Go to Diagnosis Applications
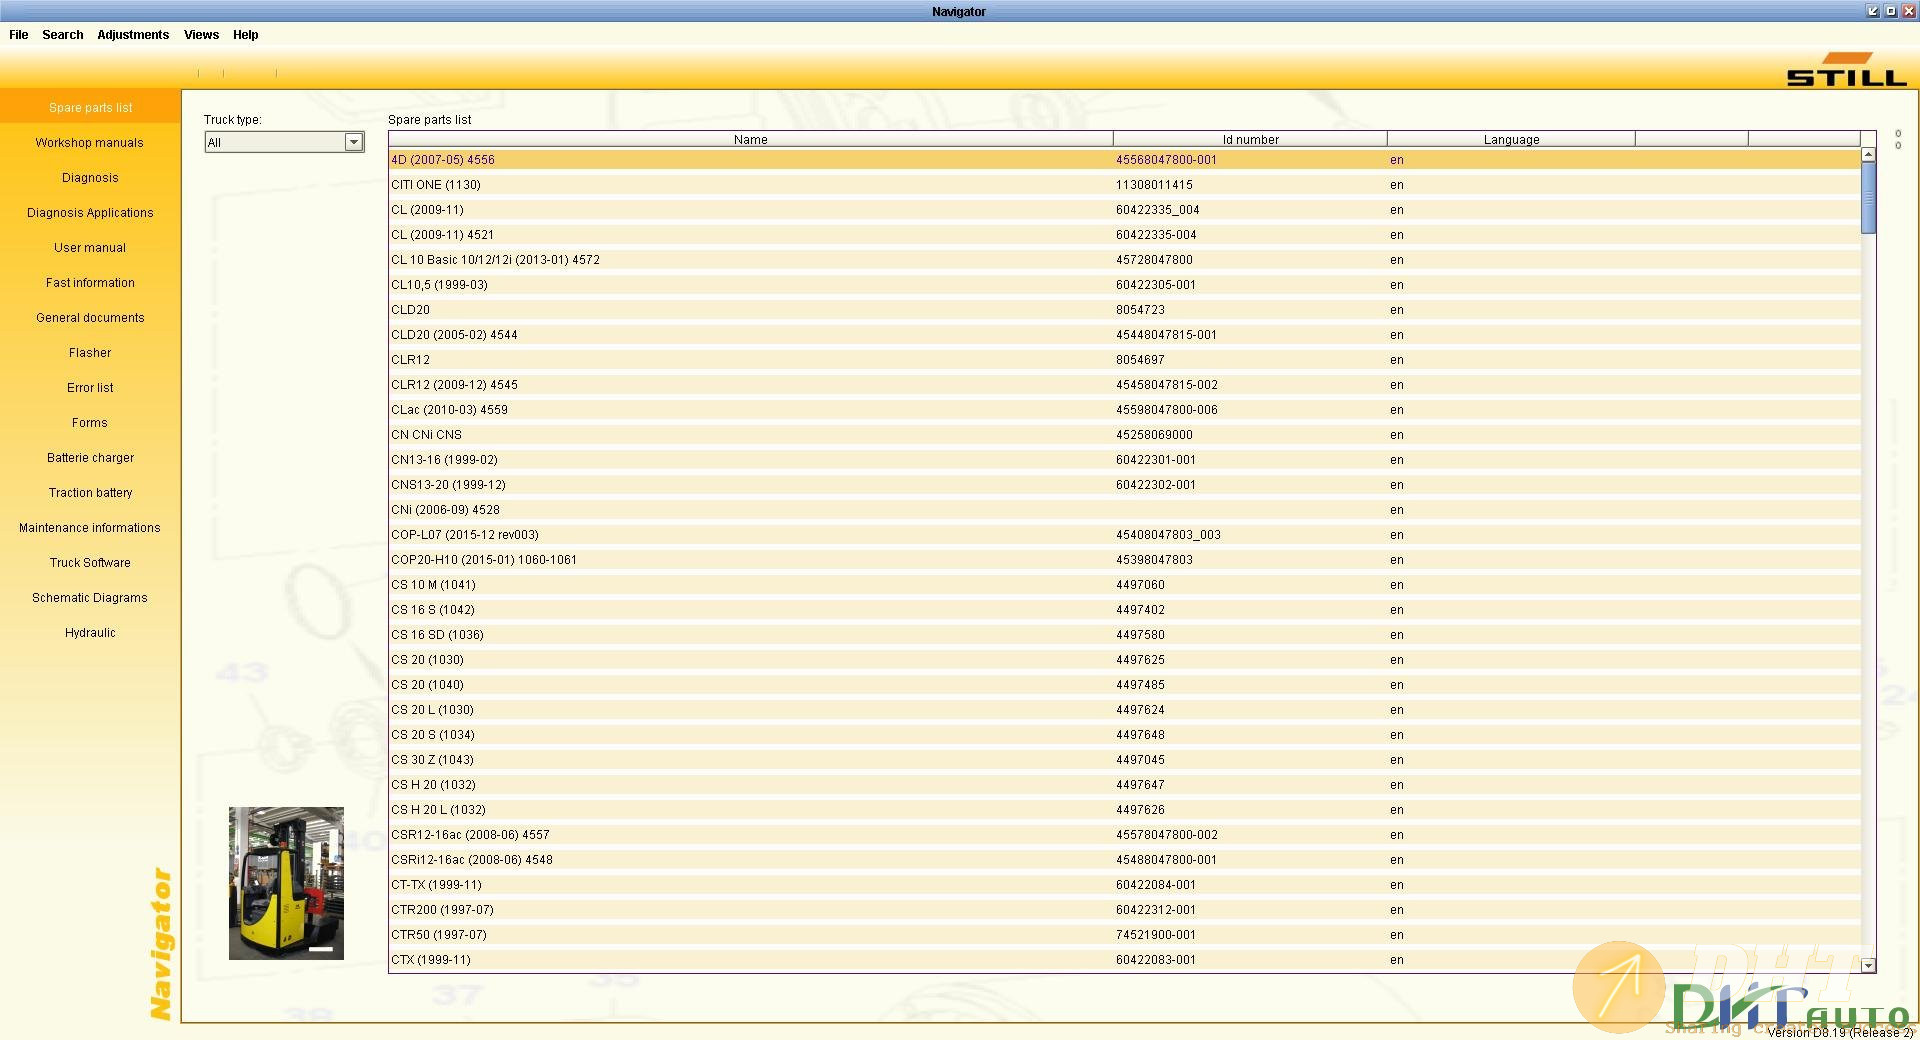The width and height of the screenshot is (1920, 1040). pos(90,213)
